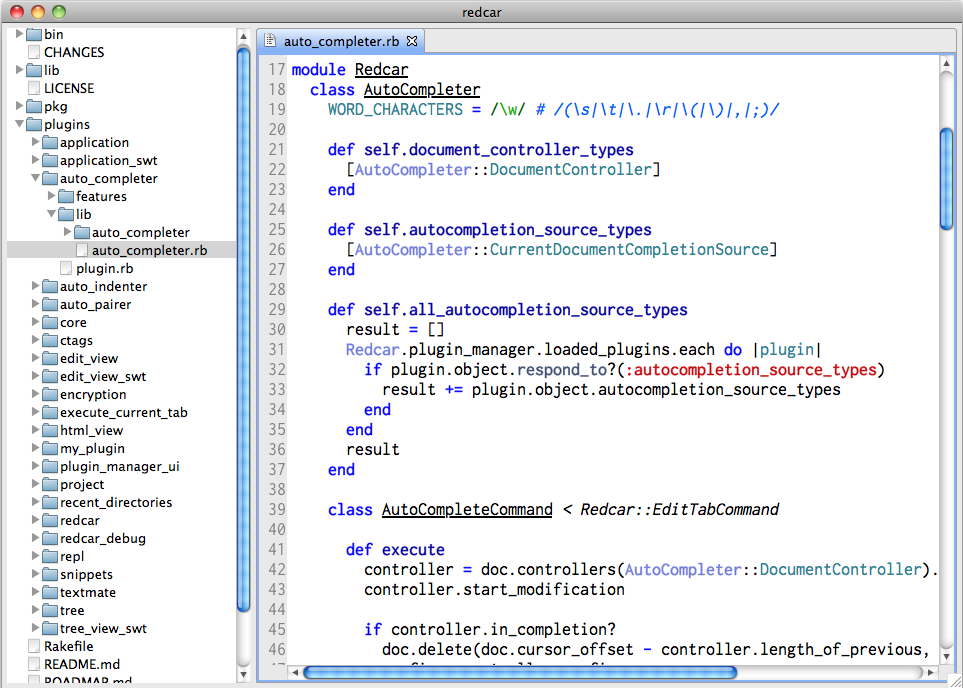Image resolution: width=963 pixels, height=688 pixels.
Task: Select the plugin_manager_ui folder
Action: 120,466
